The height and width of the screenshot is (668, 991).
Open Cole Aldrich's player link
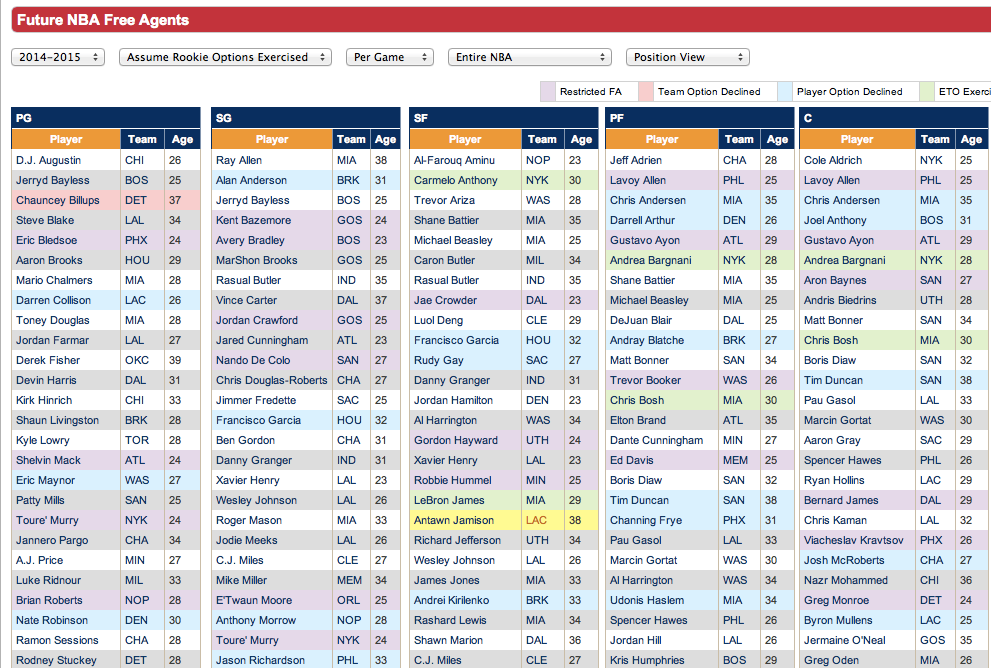(x=833, y=161)
